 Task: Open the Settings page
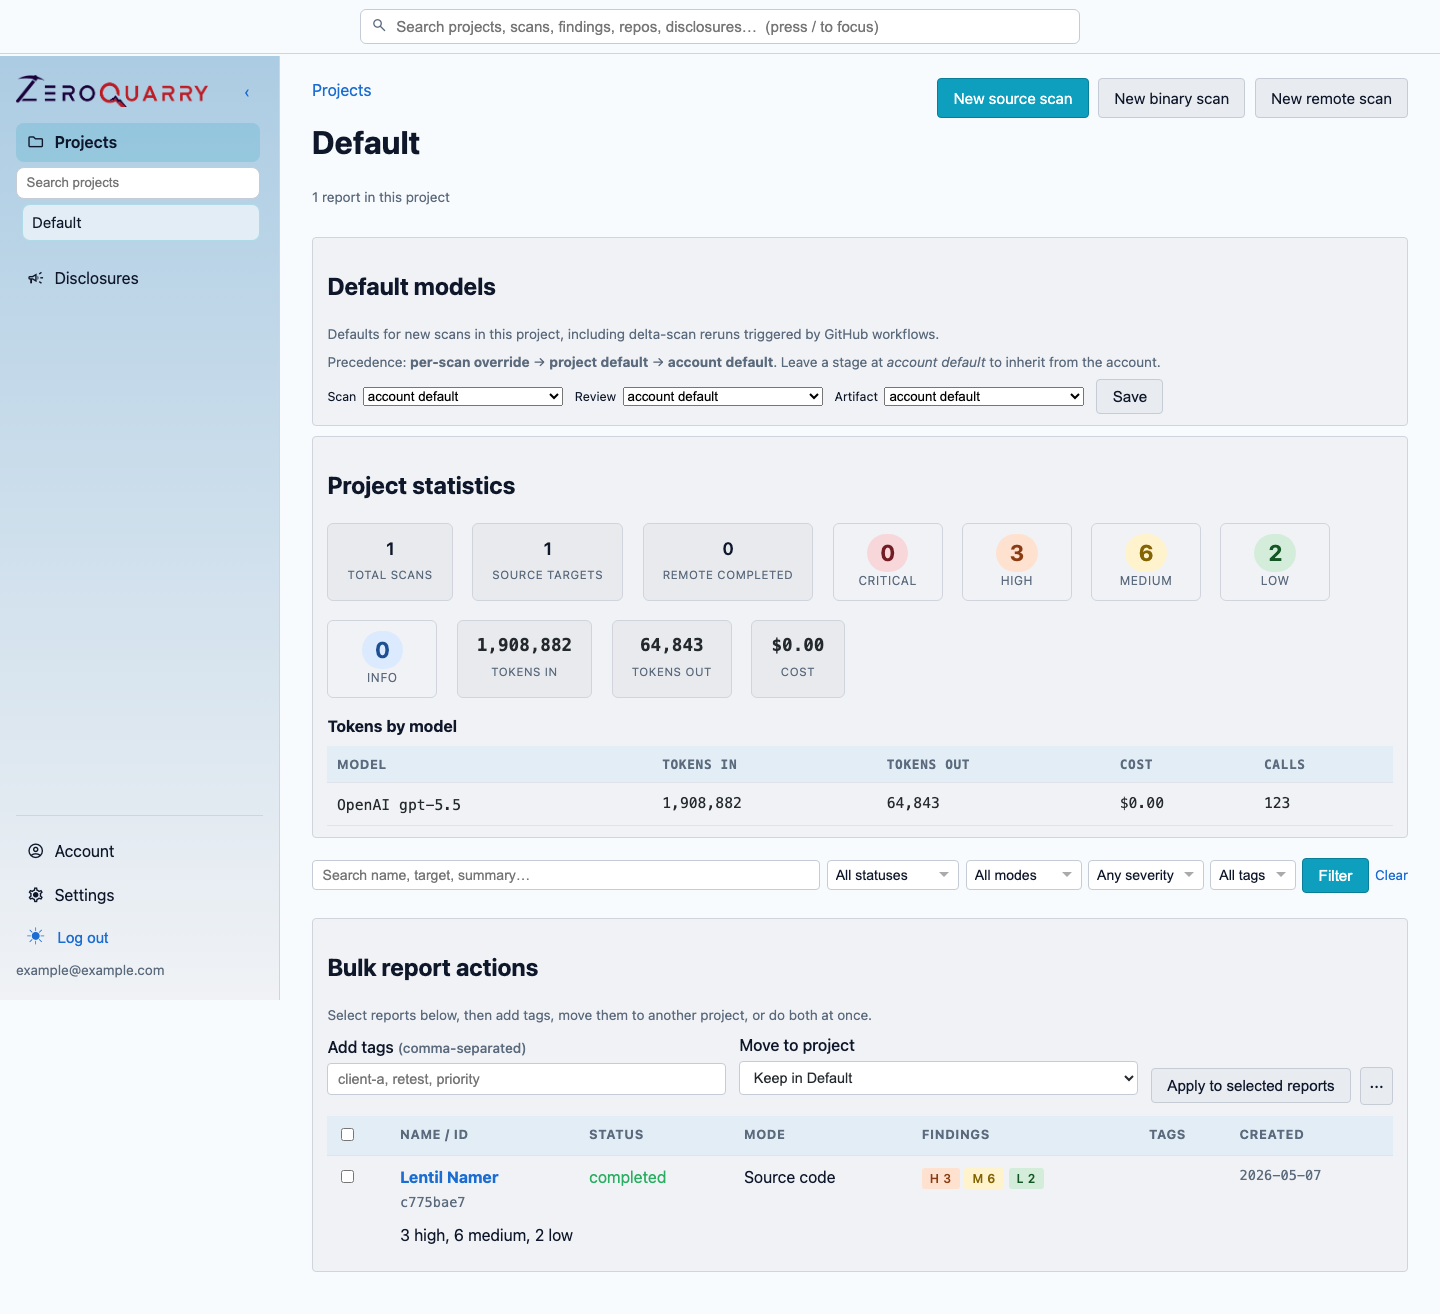(138, 895)
